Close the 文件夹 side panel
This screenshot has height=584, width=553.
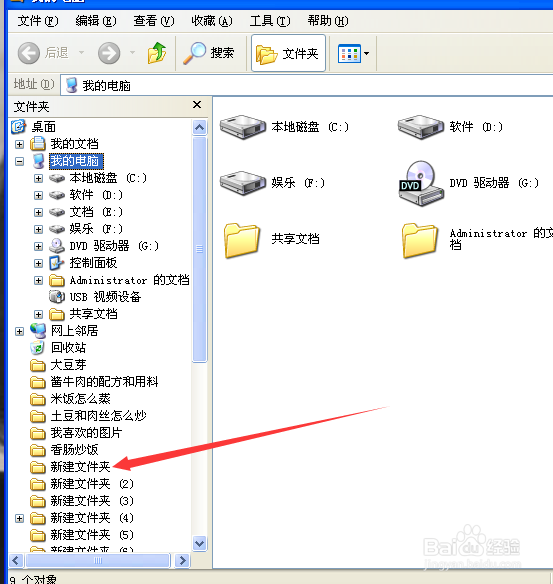(x=197, y=105)
